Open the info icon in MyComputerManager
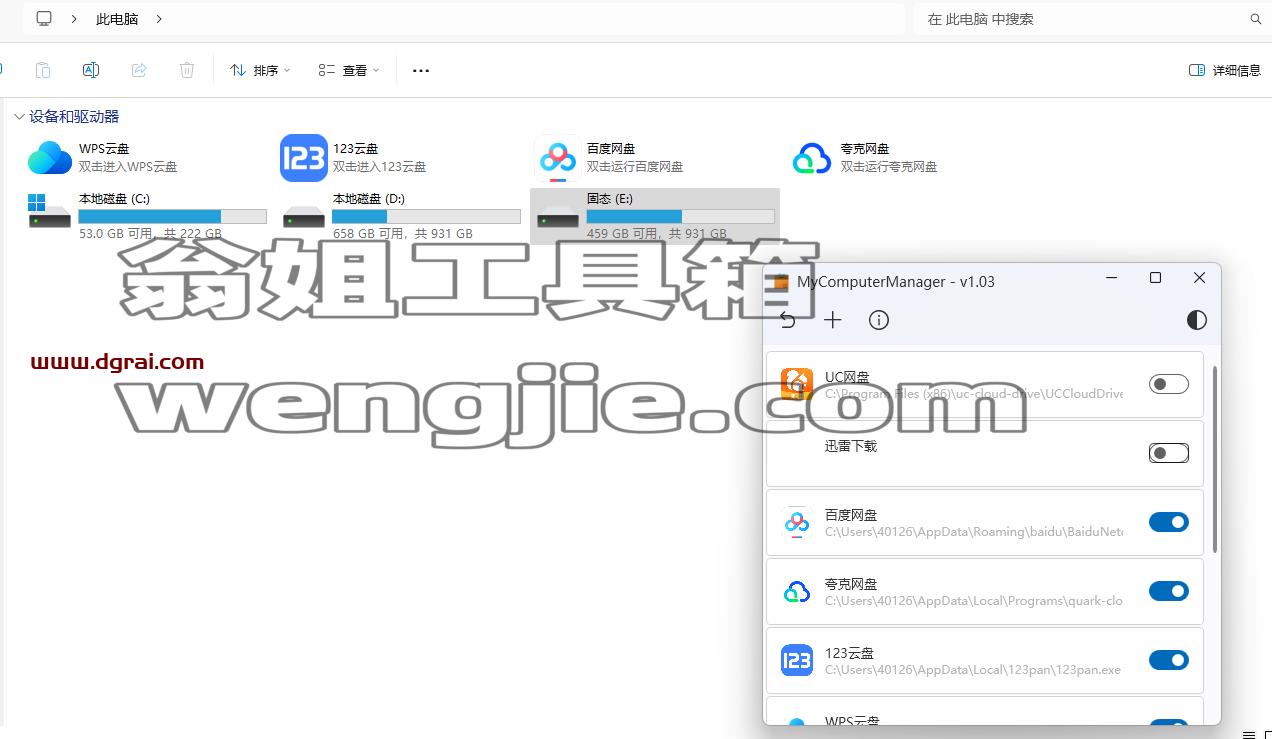 tap(879, 320)
